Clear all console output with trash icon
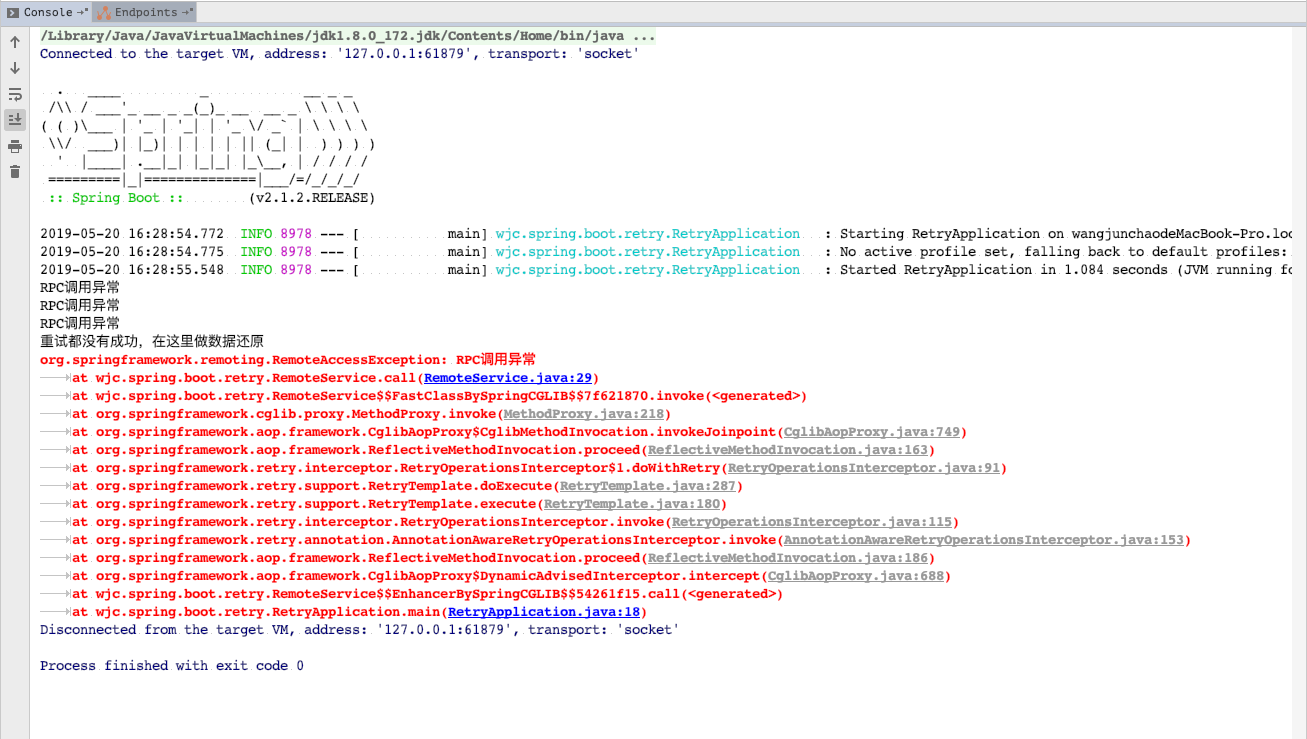This screenshot has height=739, width=1307. click(x=14, y=171)
